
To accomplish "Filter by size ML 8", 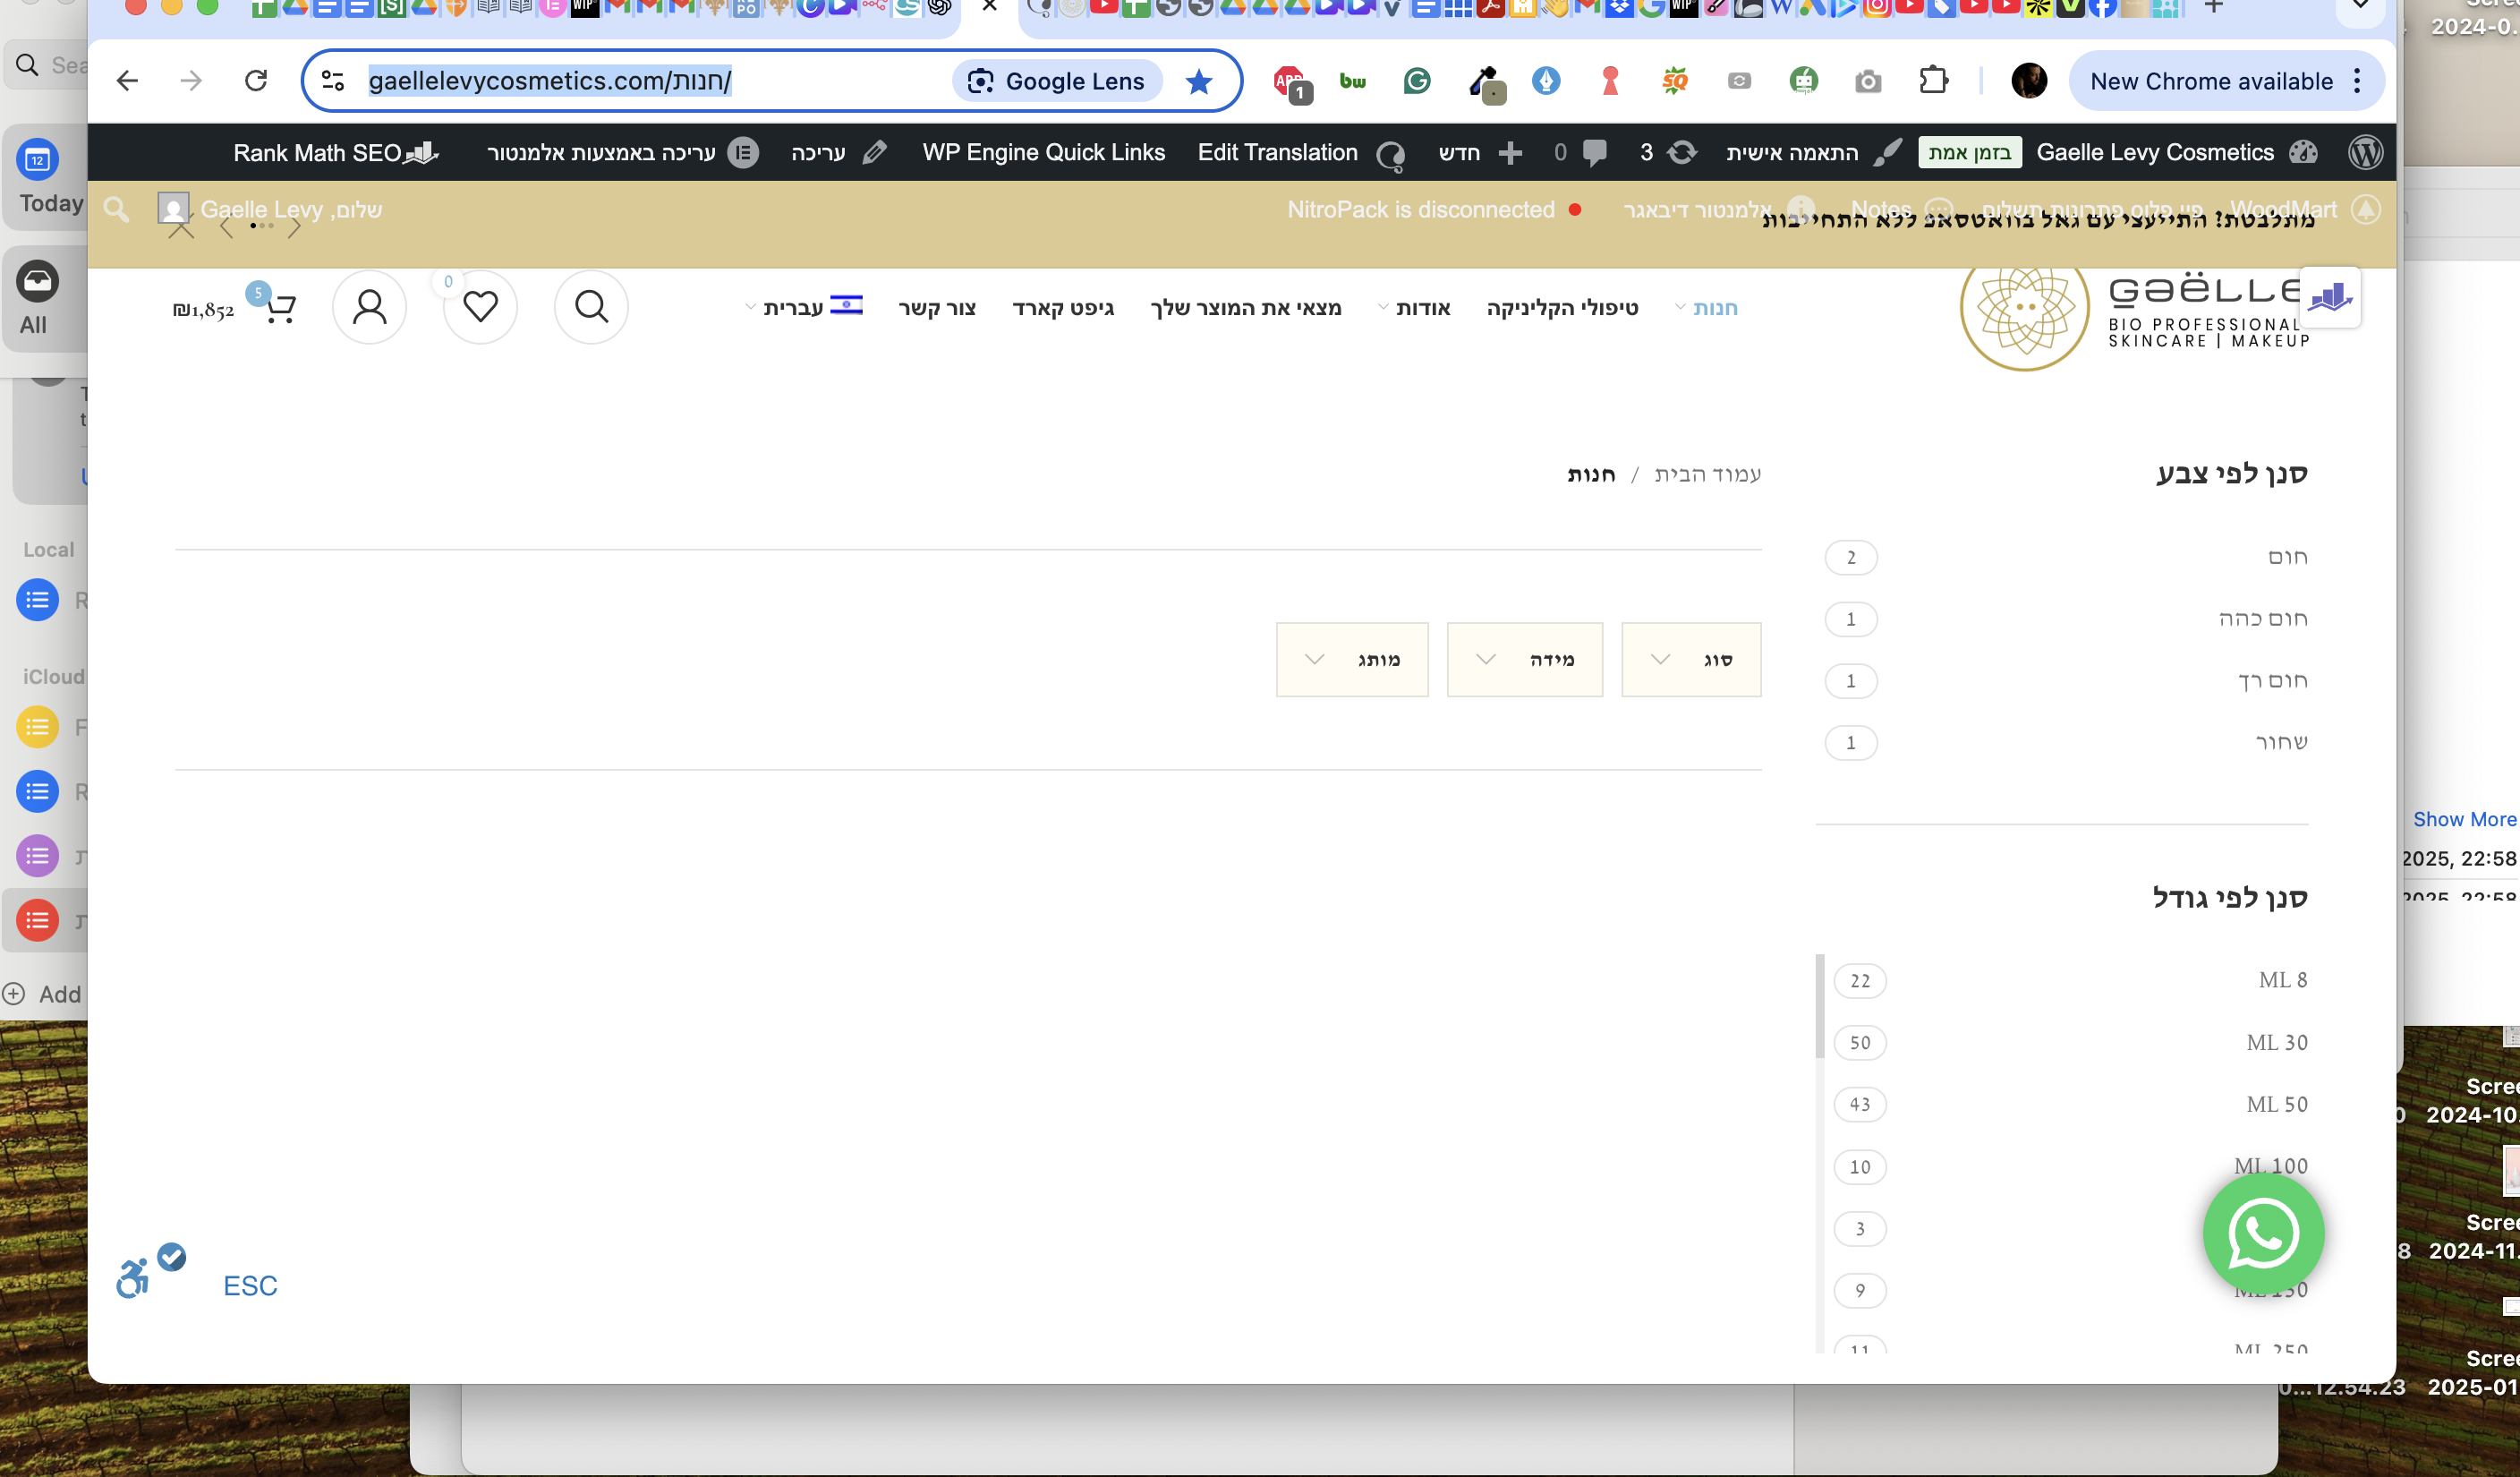I will pos(2283,980).
